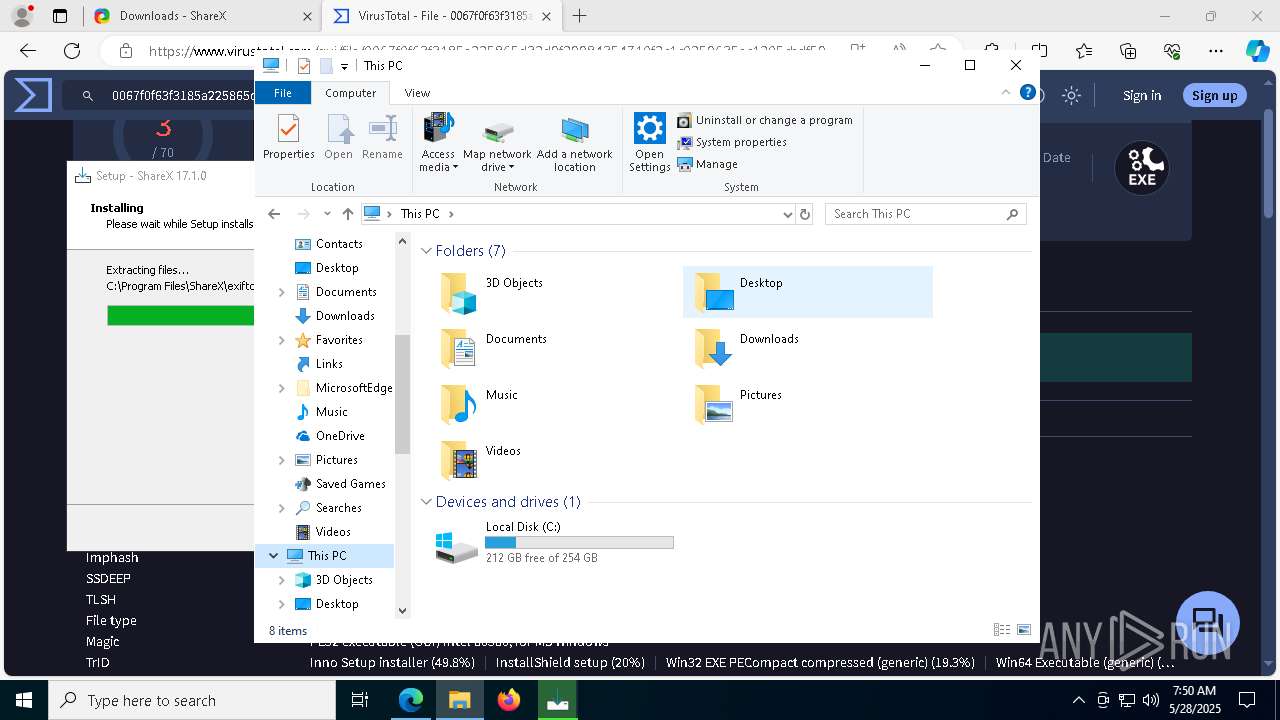Screen dimensions: 1280x720
Task: Open Quick Access Toolbar customize dropdown
Action: click(344, 66)
